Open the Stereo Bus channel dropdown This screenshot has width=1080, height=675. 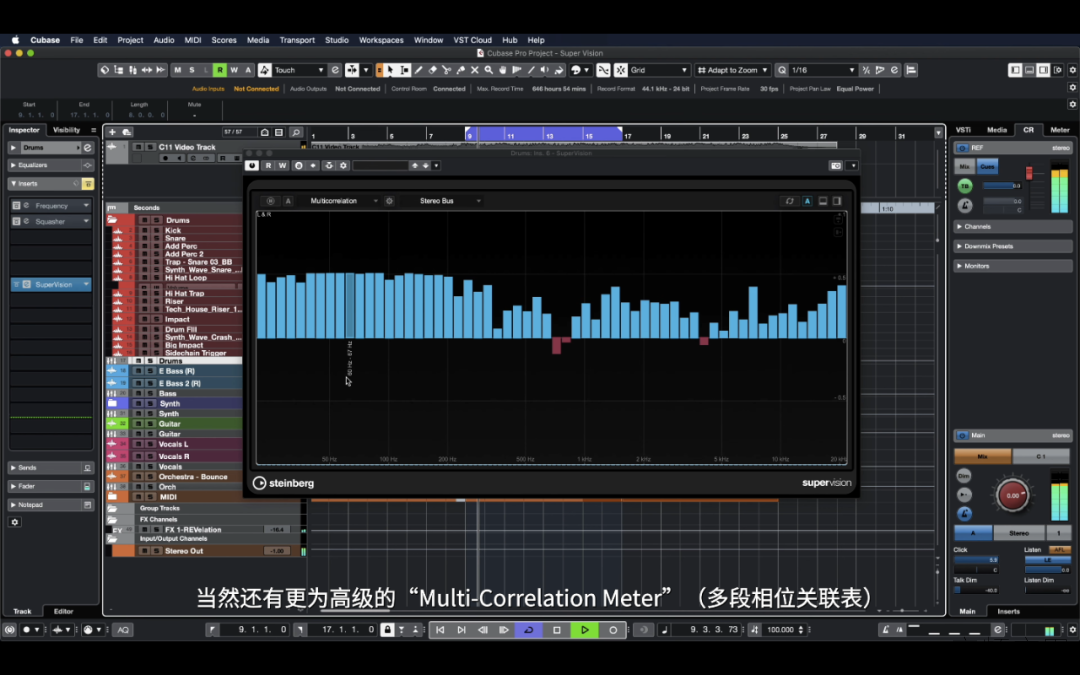(x=449, y=201)
